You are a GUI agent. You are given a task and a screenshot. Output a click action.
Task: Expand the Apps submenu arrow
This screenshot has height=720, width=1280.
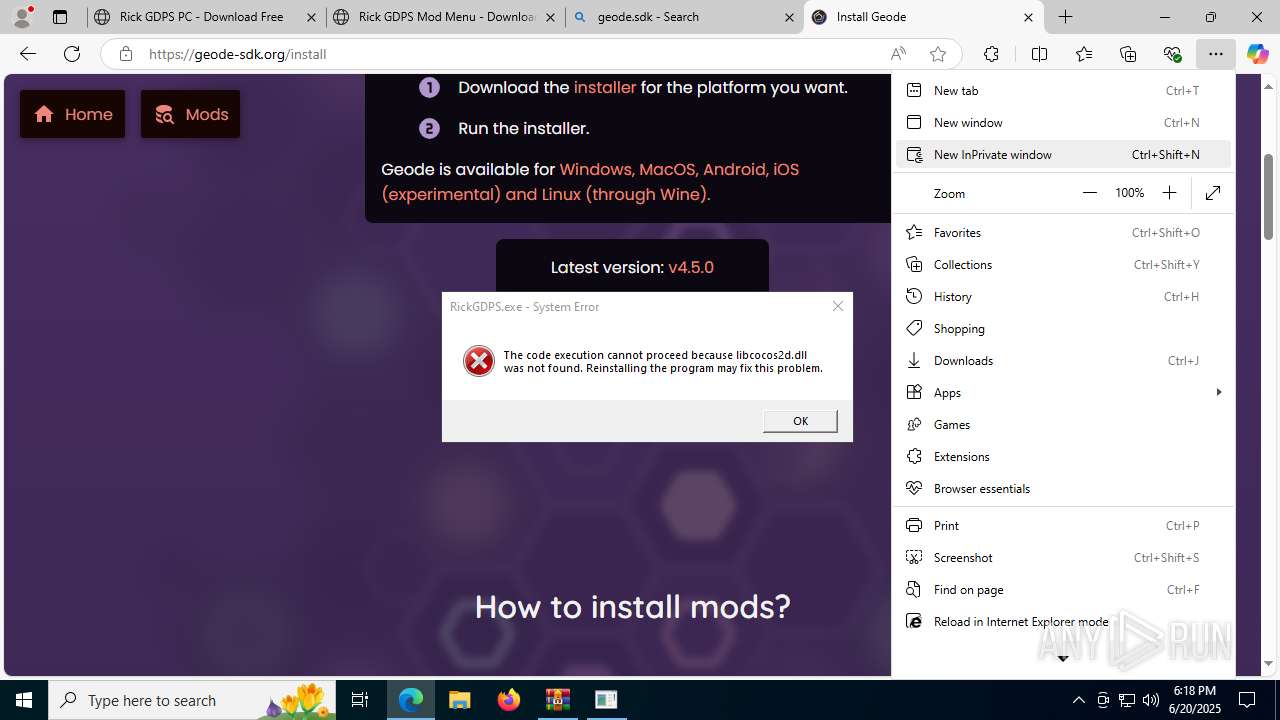(1218, 392)
